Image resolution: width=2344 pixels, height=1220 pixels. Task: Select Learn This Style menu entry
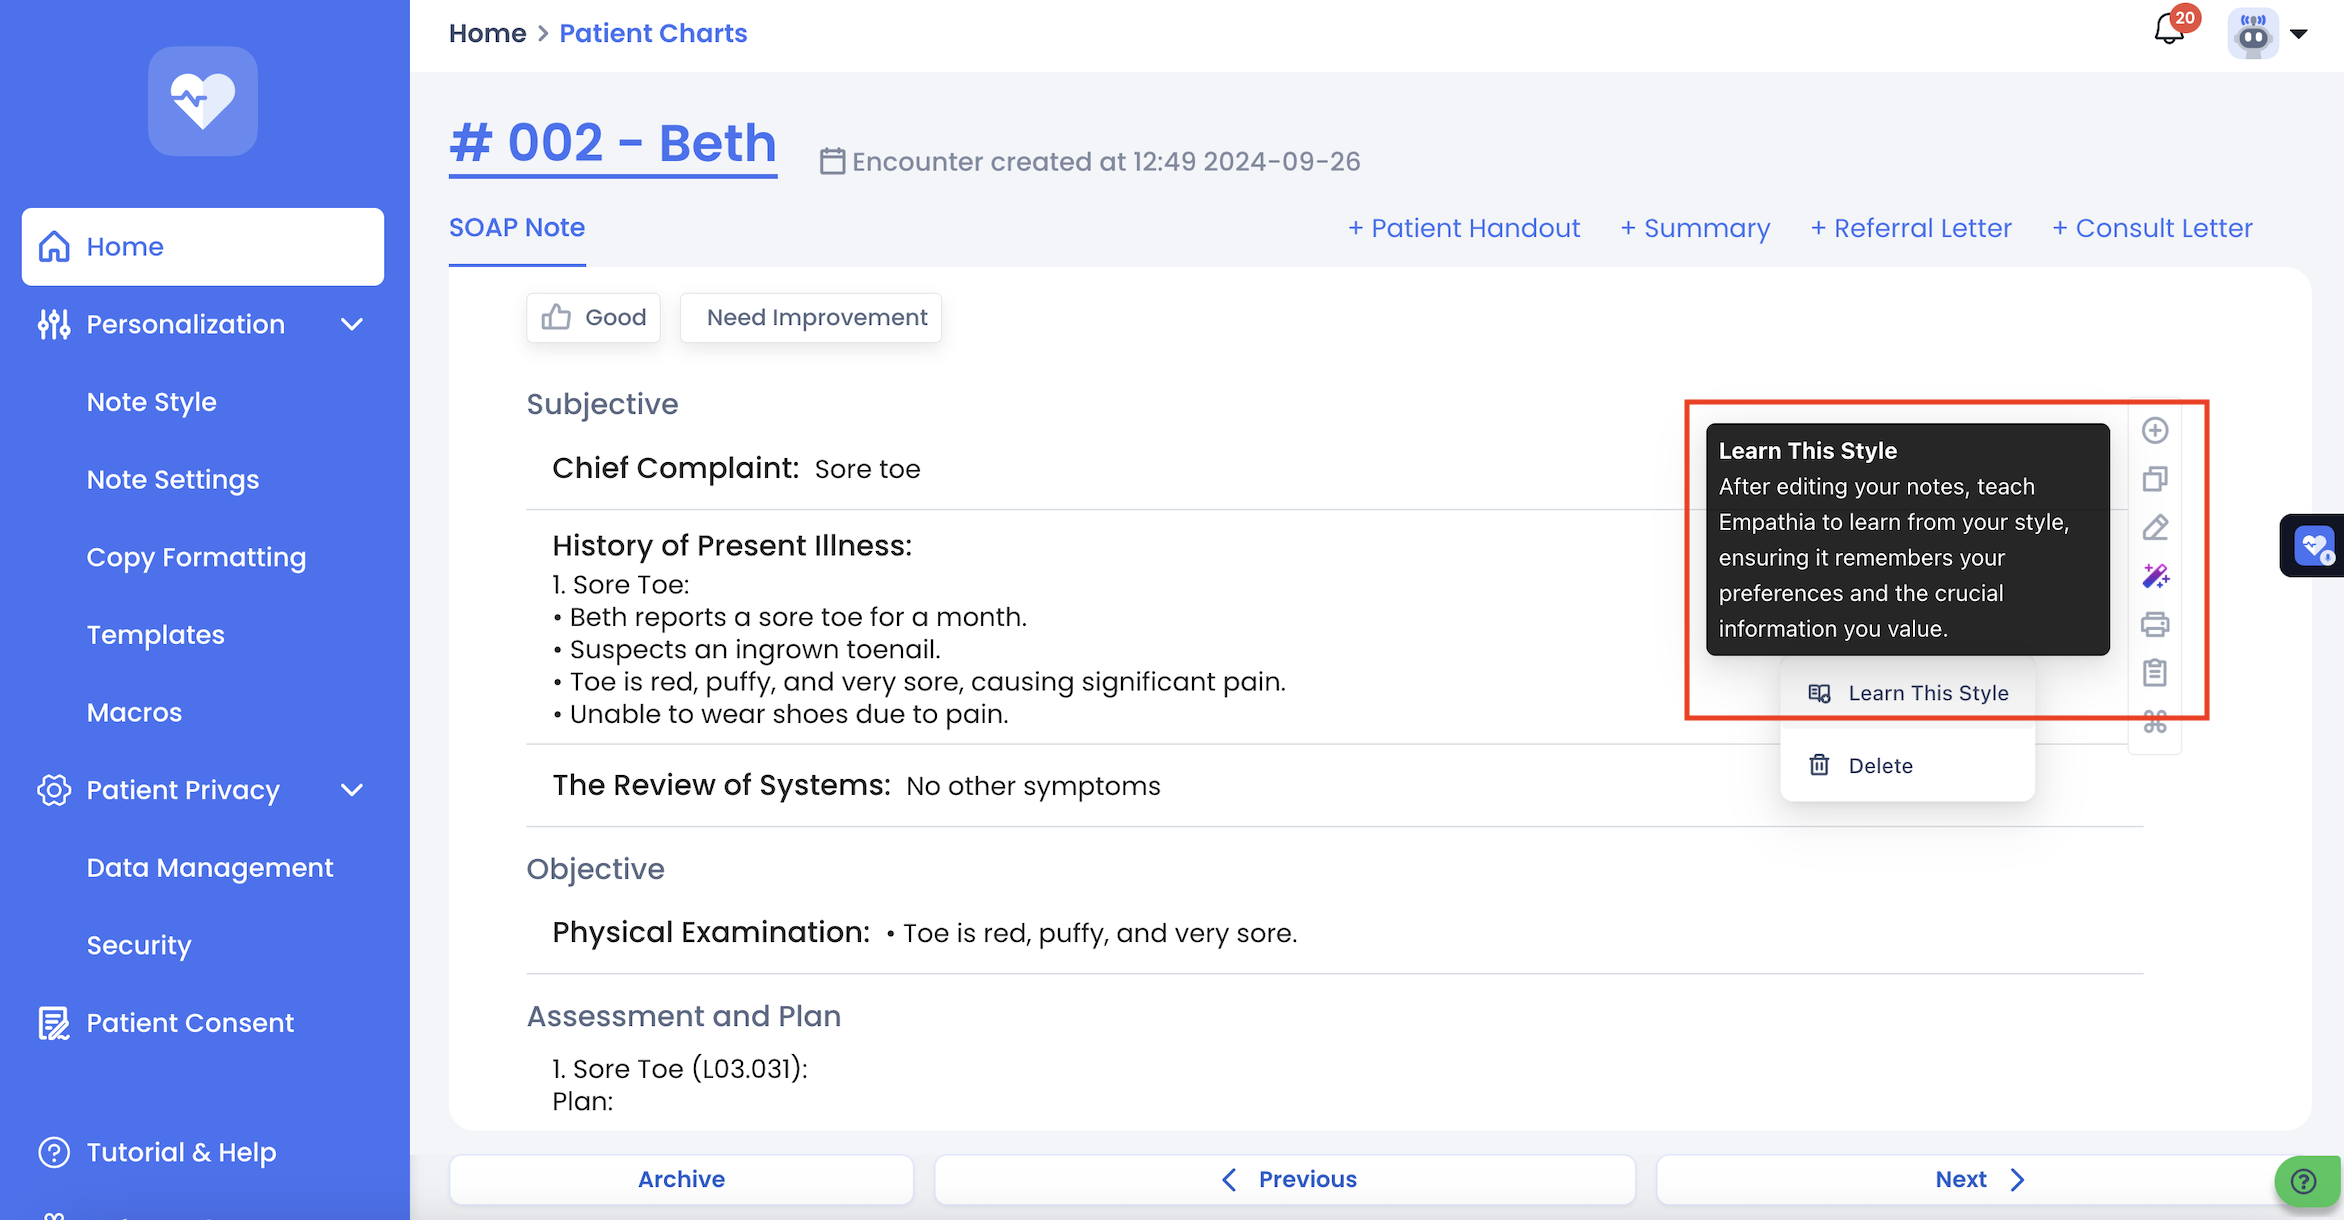(x=1908, y=693)
